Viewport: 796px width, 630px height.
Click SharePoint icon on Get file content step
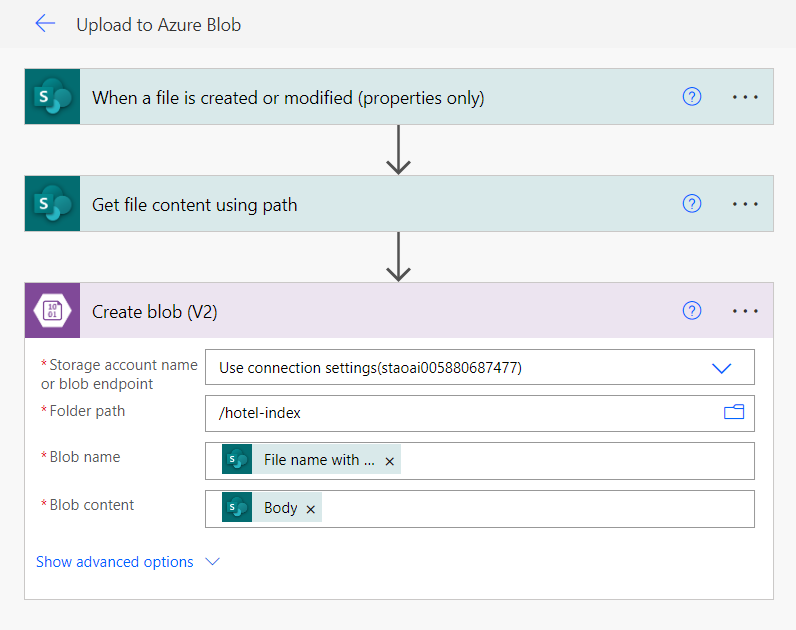click(52, 204)
